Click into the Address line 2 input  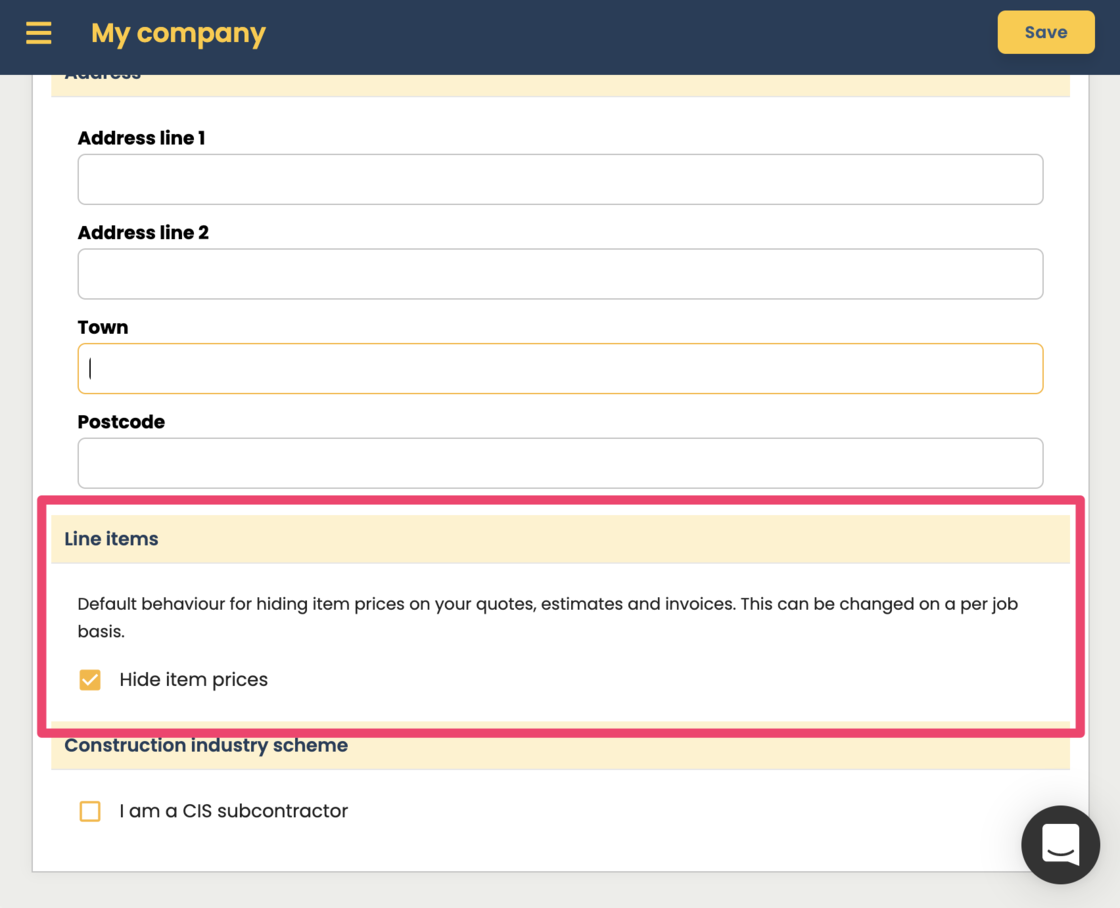tap(560, 274)
